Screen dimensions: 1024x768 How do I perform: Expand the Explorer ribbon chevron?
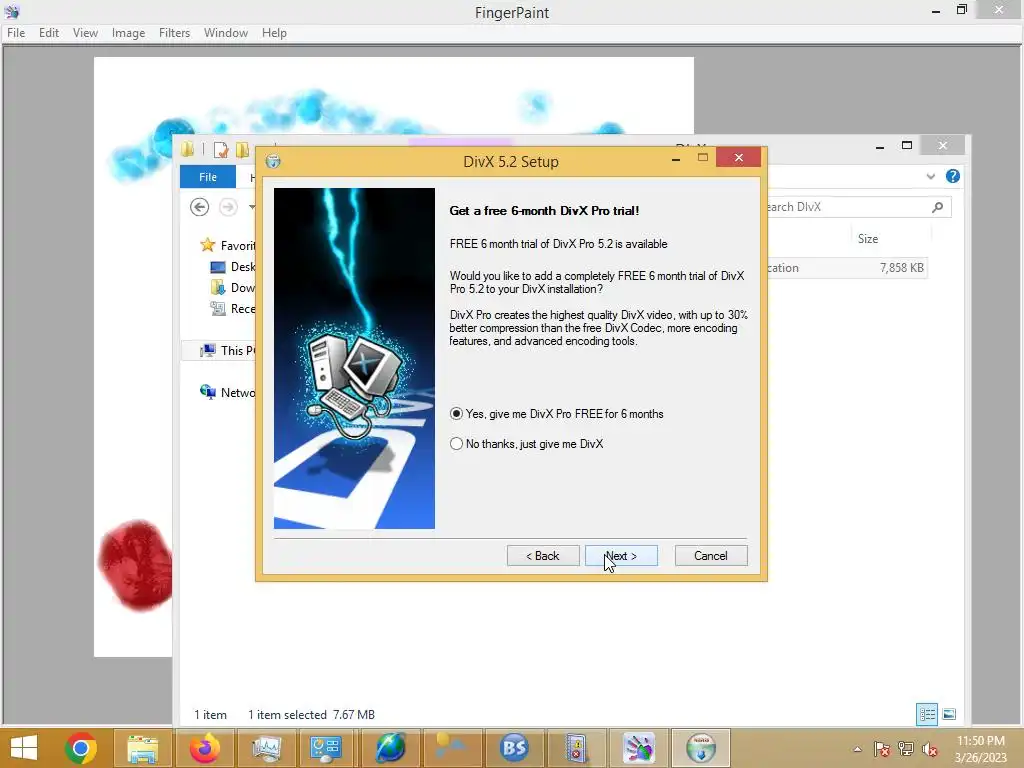931,176
